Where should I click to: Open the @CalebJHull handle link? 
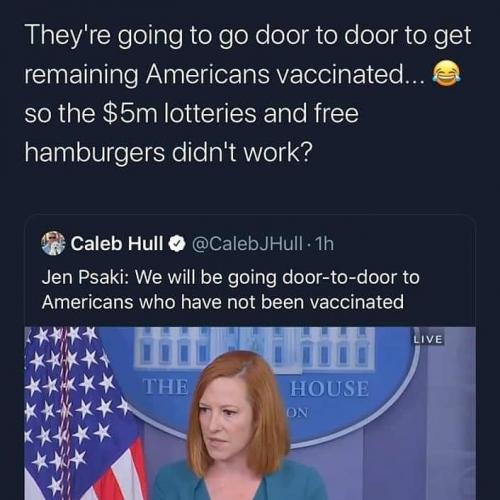click(247, 244)
